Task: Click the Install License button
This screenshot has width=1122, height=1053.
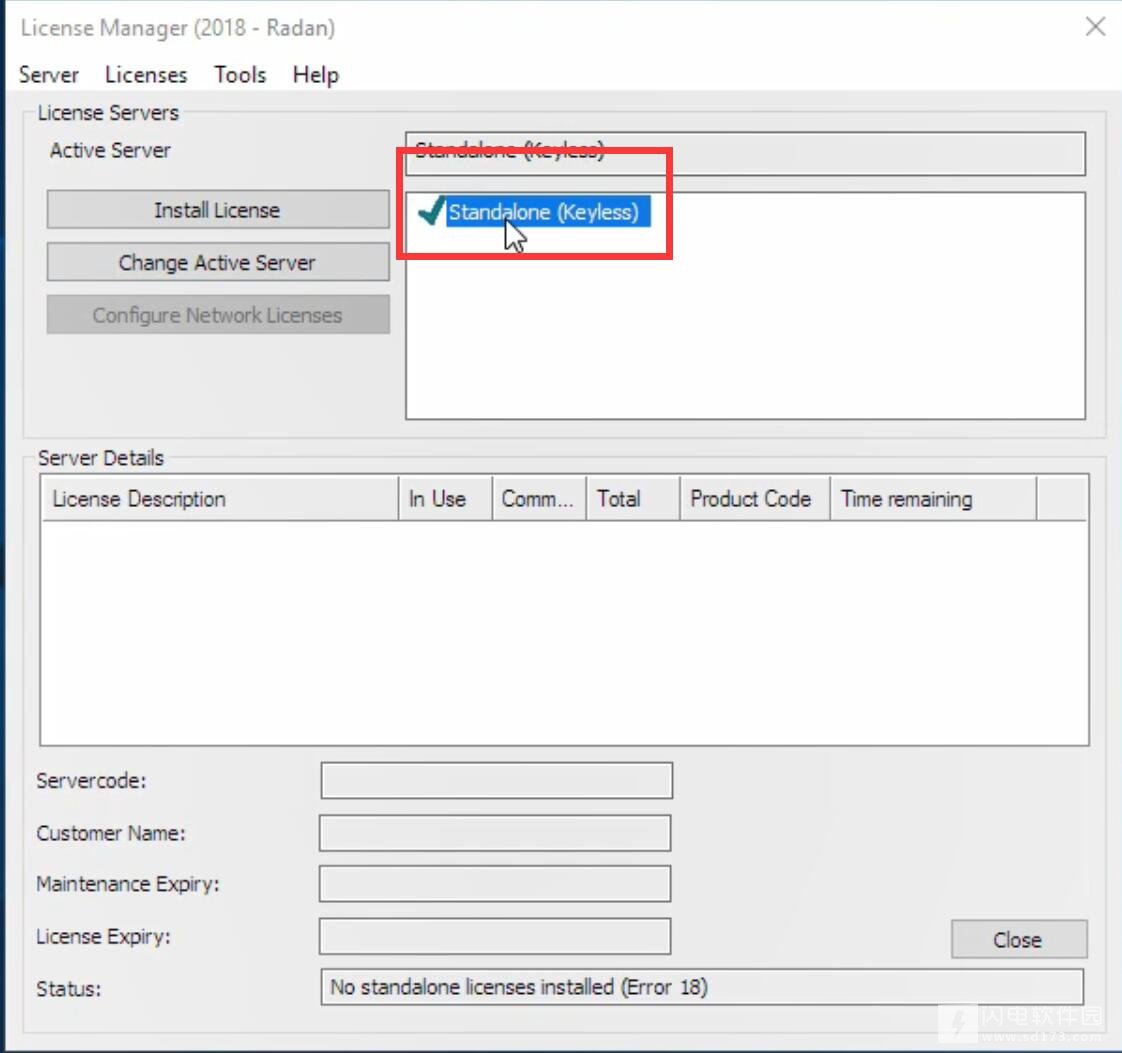Action: click(x=217, y=210)
